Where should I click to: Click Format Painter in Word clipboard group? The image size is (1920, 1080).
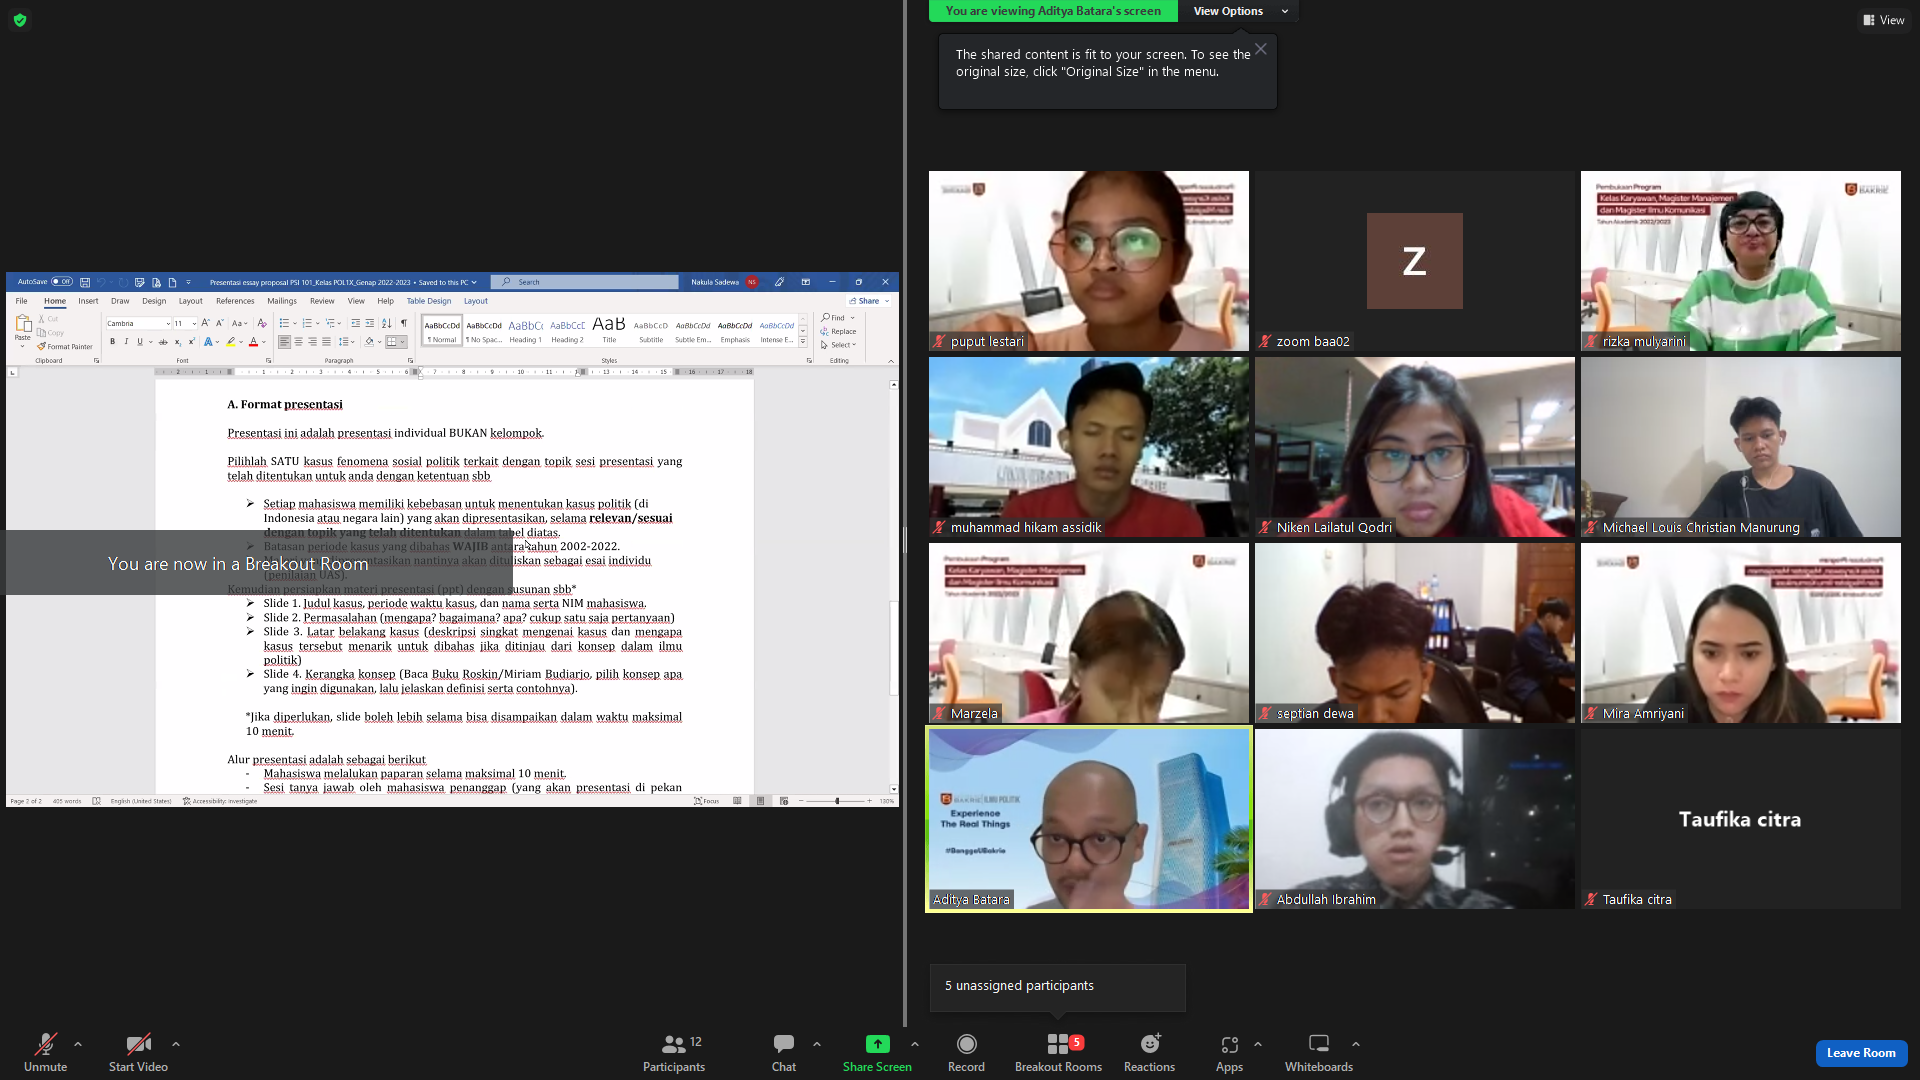(65, 347)
